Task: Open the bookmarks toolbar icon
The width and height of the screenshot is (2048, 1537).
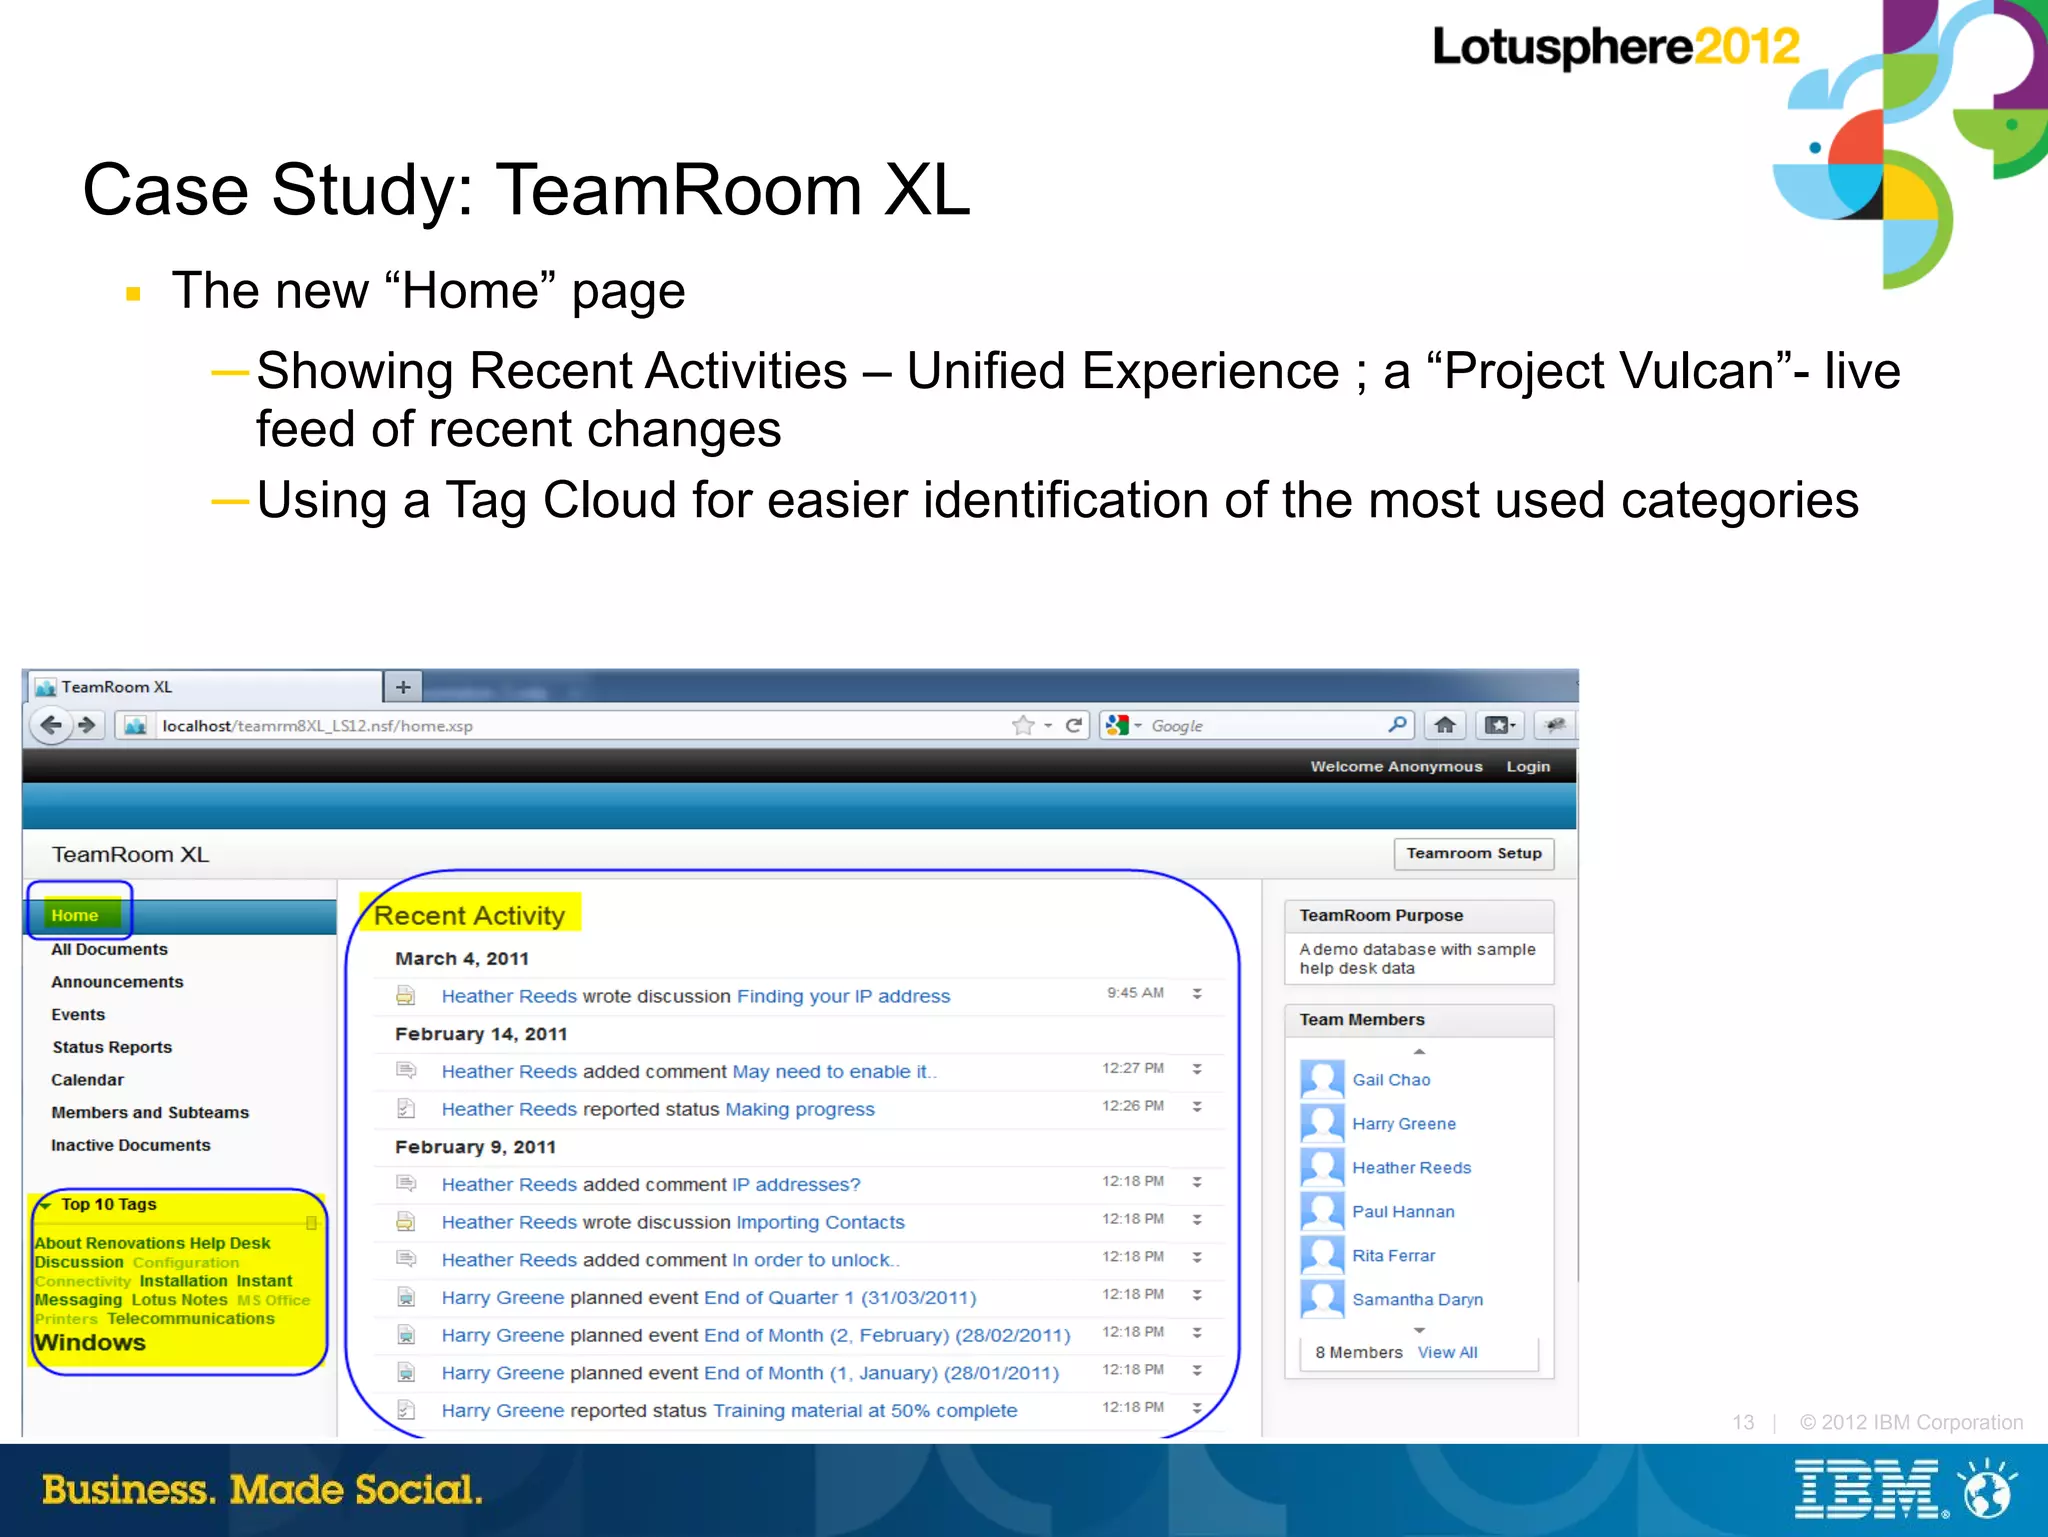Action: click(x=1500, y=725)
